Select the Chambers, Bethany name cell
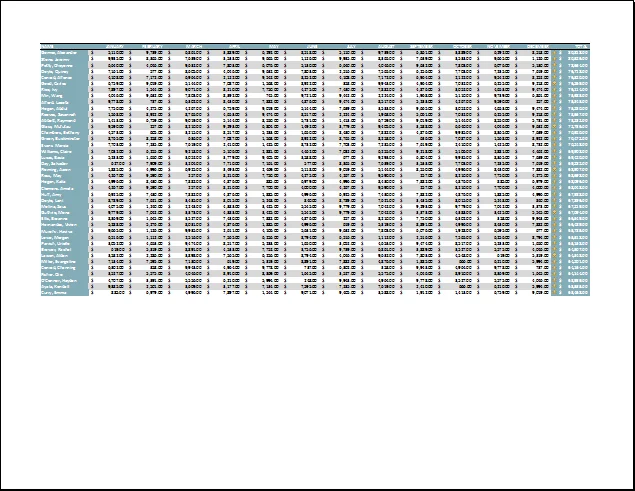 pos(64,132)
